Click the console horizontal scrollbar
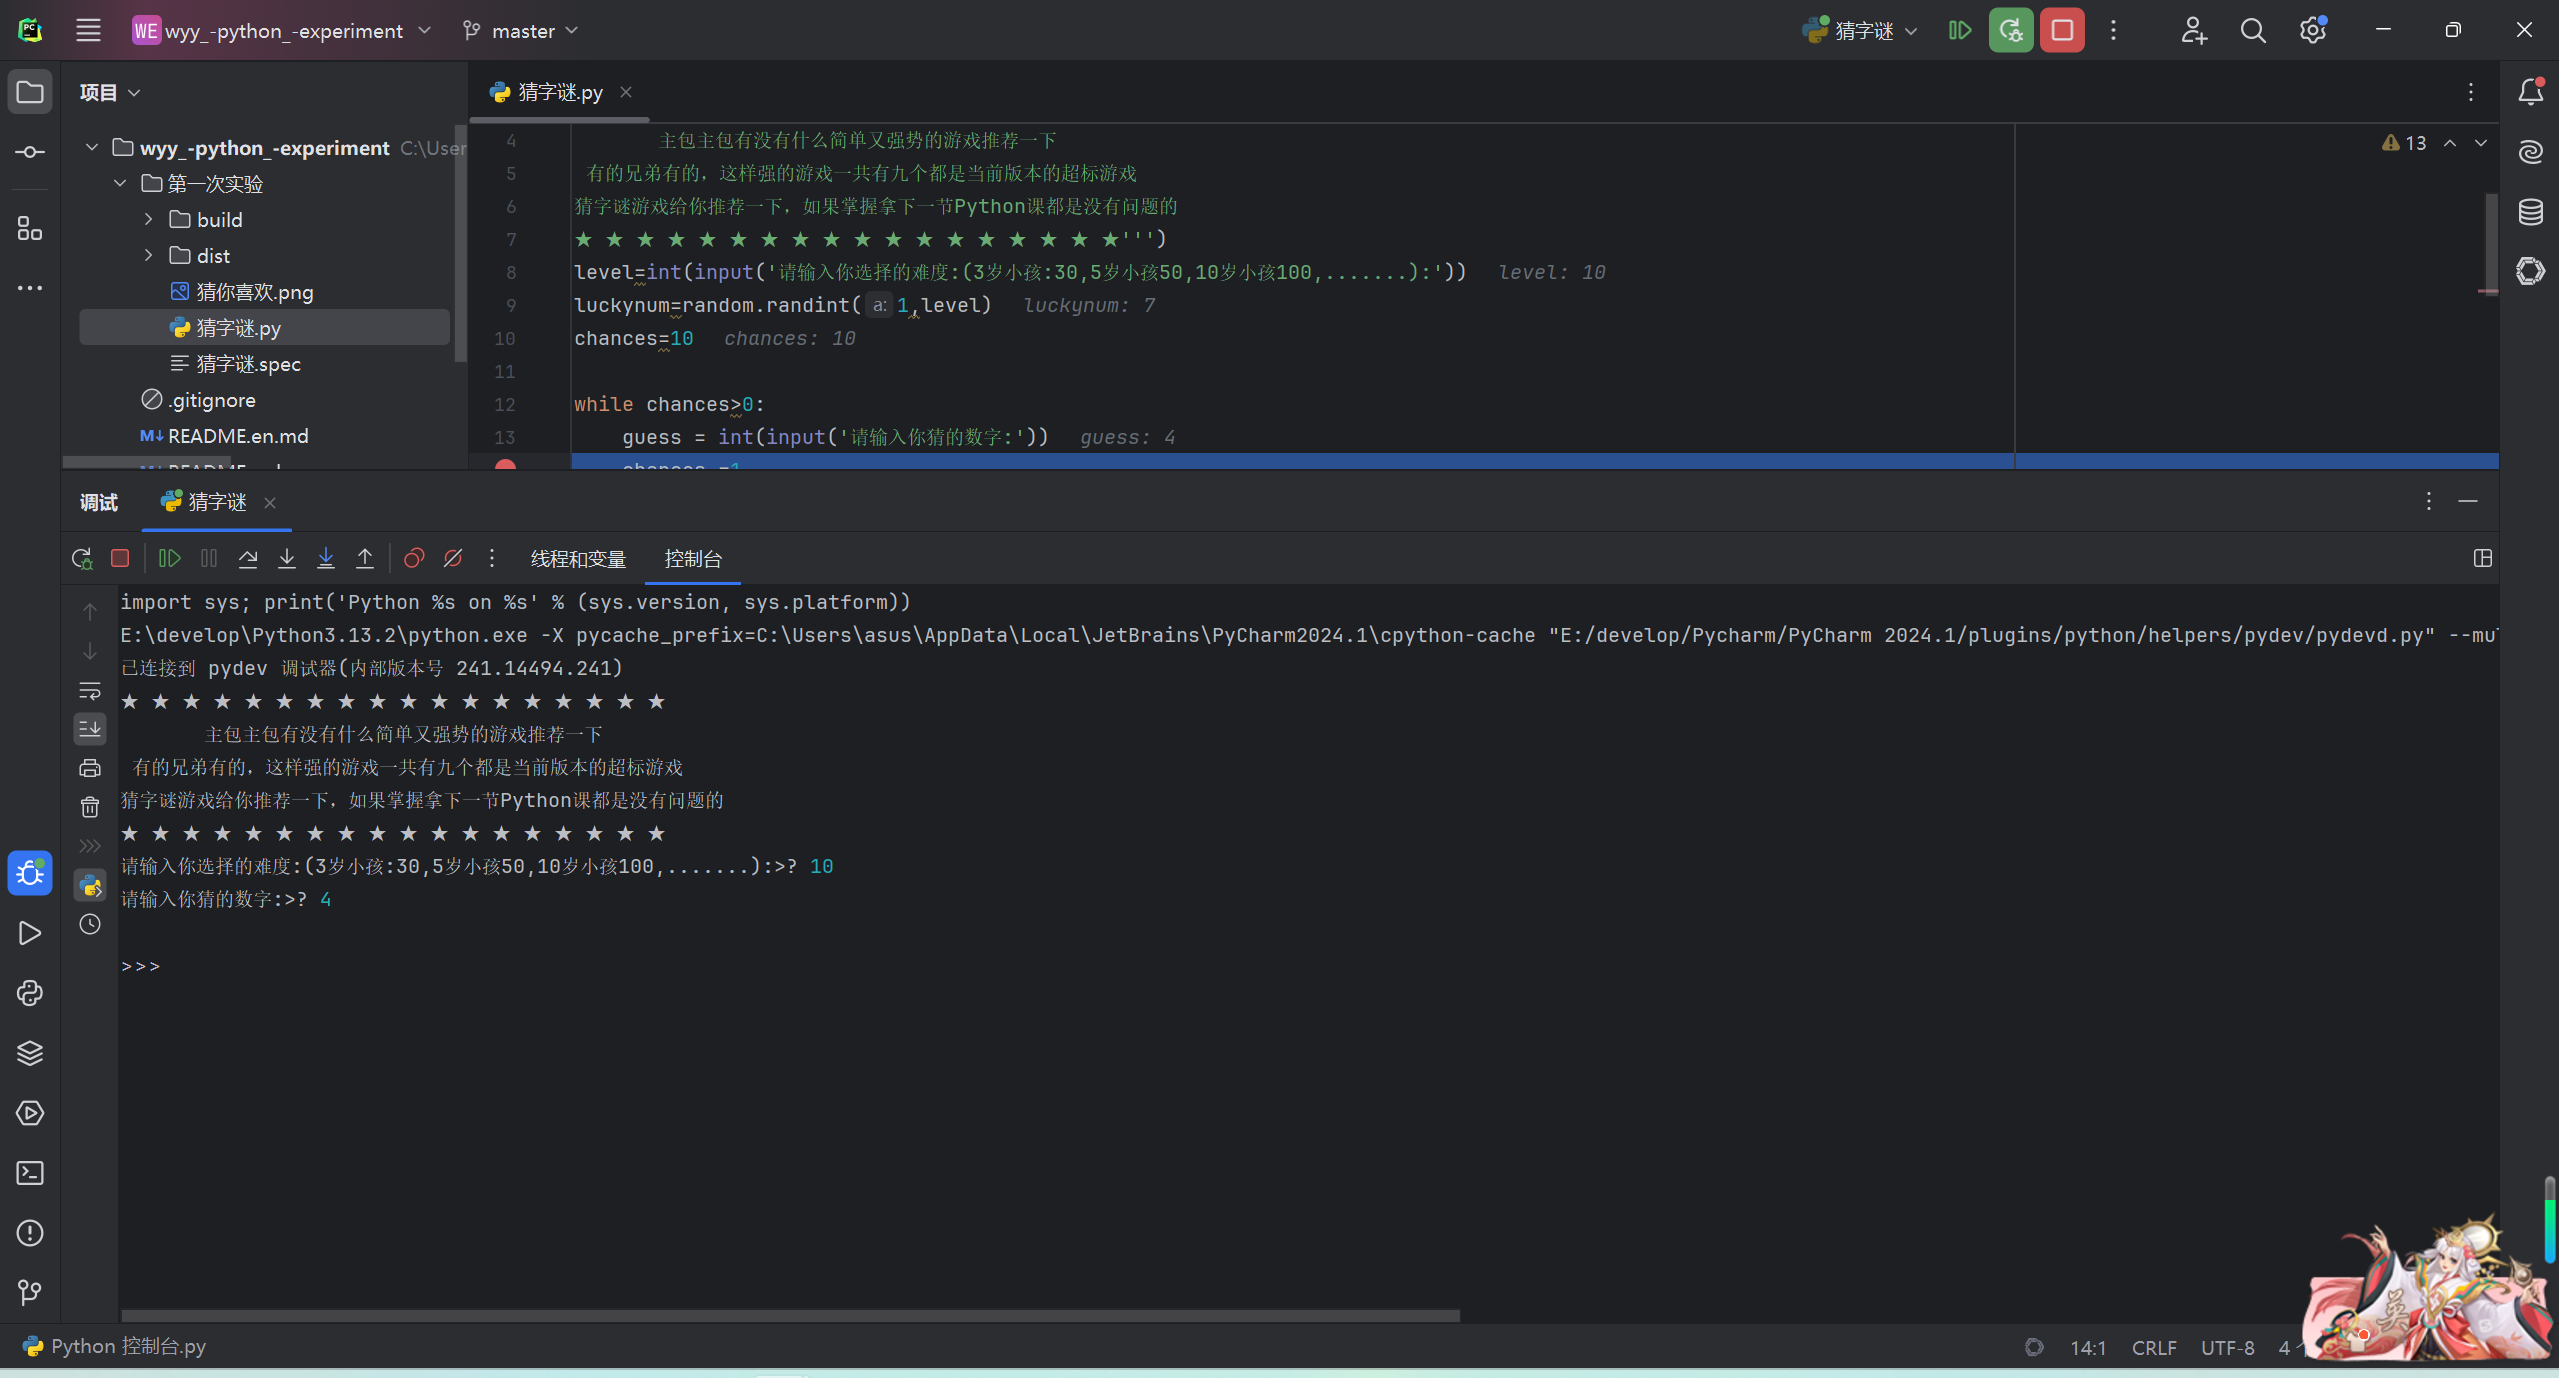 point(790,1315)
